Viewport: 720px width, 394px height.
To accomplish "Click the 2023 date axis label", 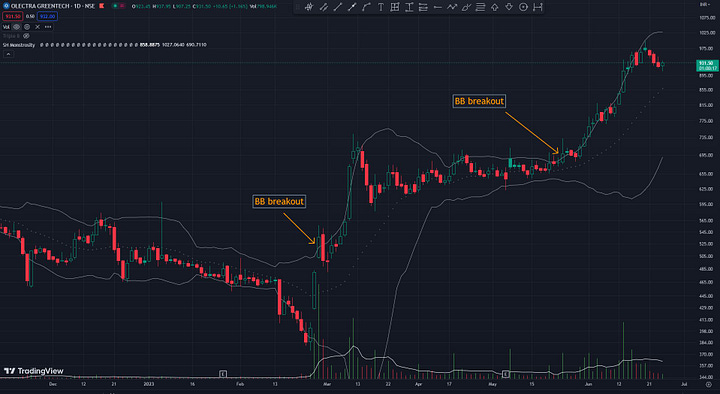I will coord(149,384).
